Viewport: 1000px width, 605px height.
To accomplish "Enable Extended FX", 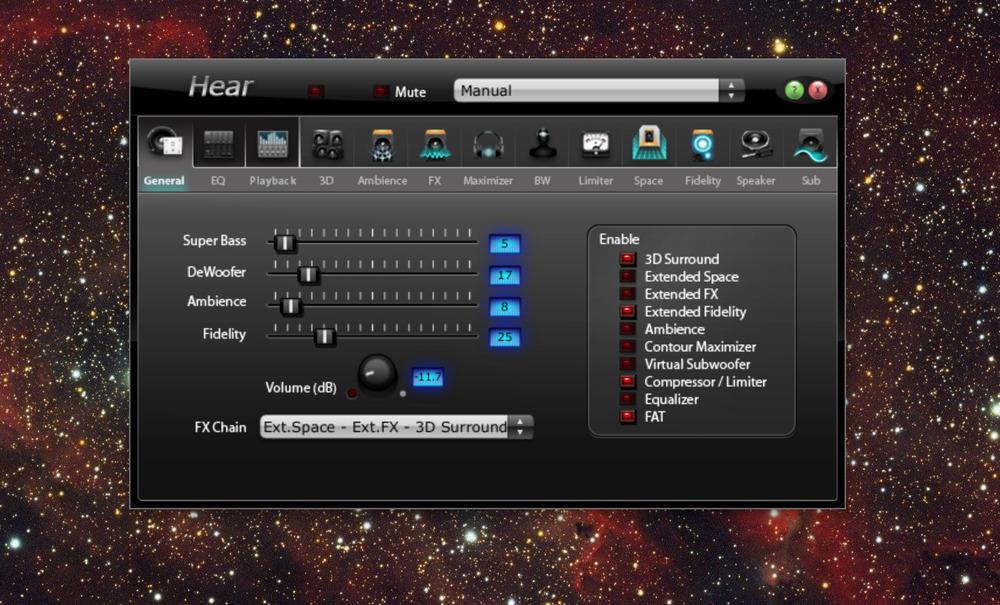I will coord(628,294).
